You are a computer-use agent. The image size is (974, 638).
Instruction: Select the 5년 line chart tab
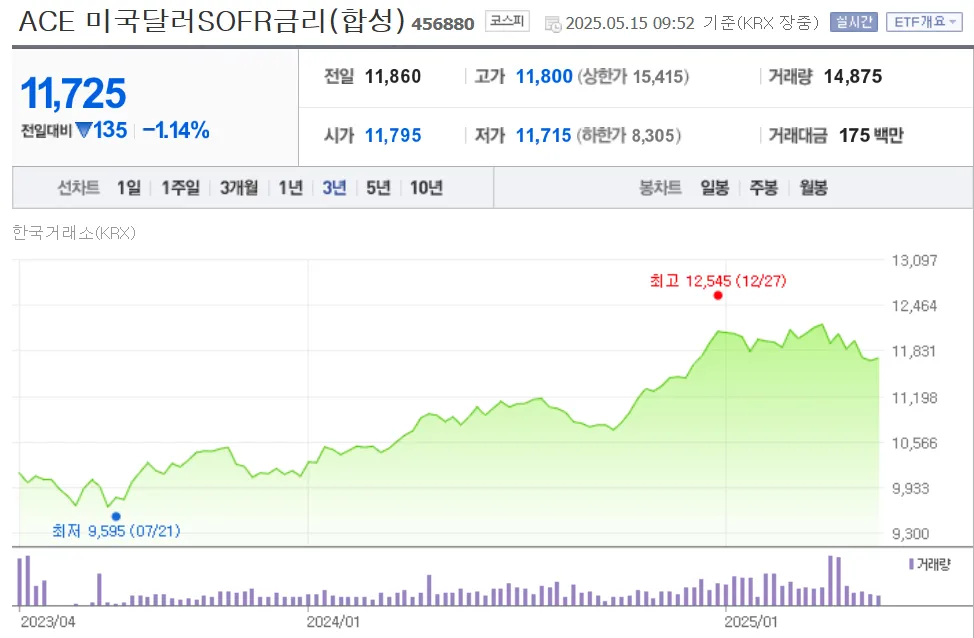[378, 188]
